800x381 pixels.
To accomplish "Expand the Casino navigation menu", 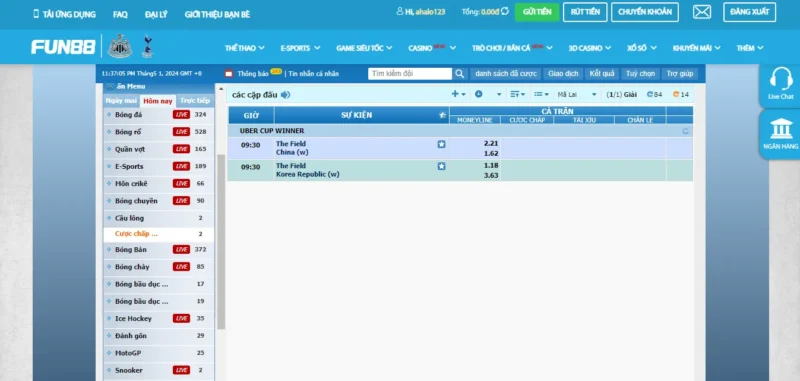I will (x=432, y=48).
